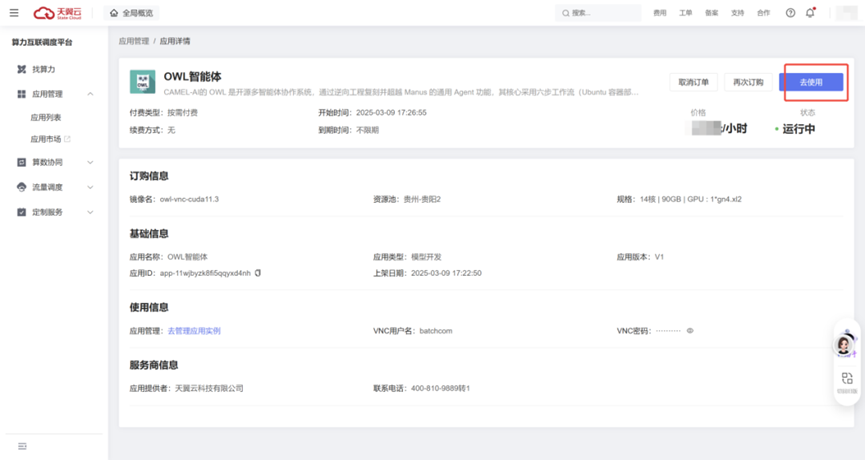Reveal VNC password with the eye icon
865x460 pixels.
point(690,331)
